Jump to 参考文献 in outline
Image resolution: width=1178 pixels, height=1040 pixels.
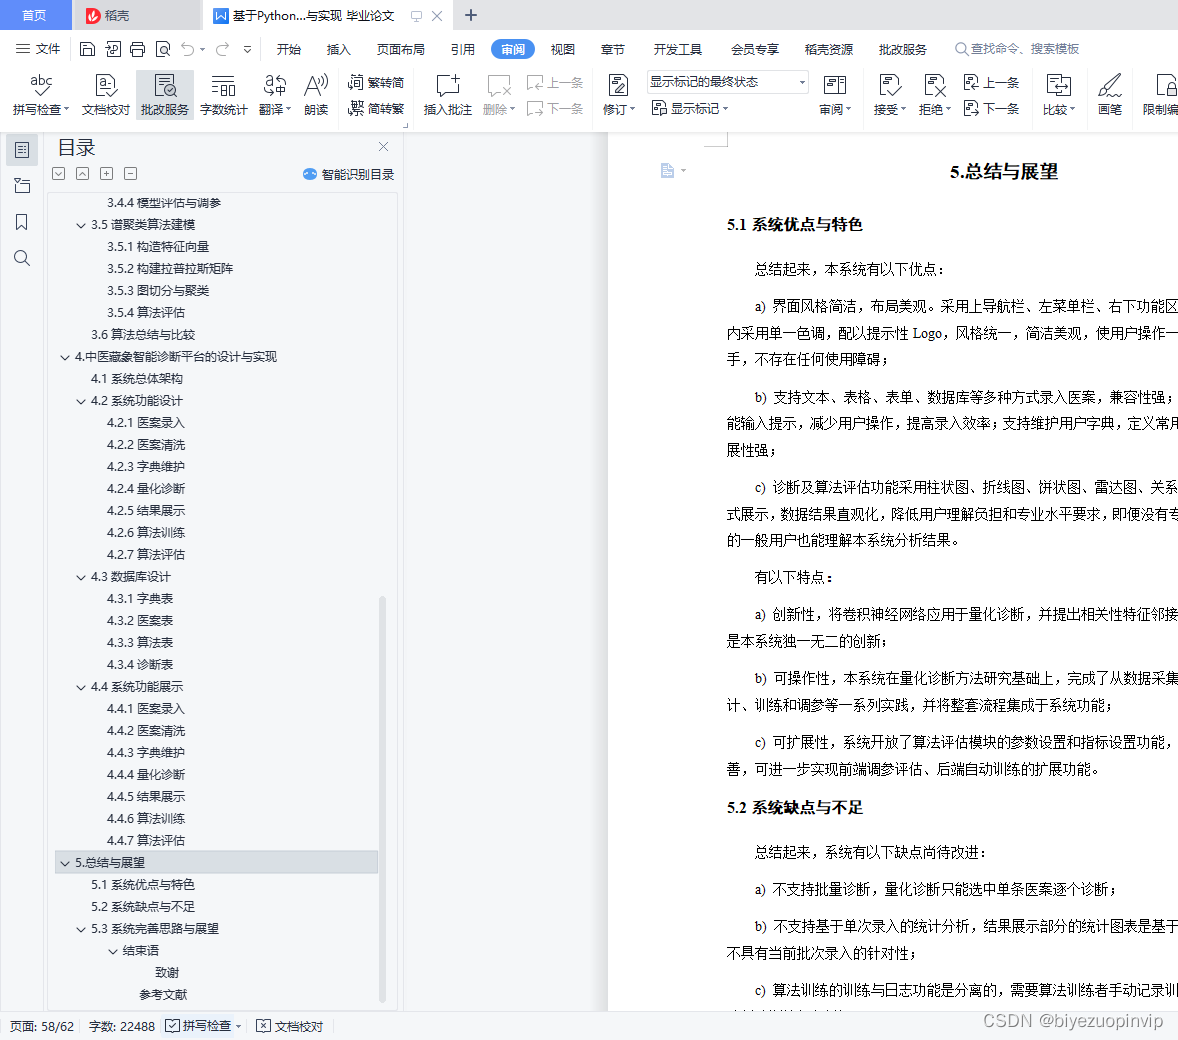(163, 994)
